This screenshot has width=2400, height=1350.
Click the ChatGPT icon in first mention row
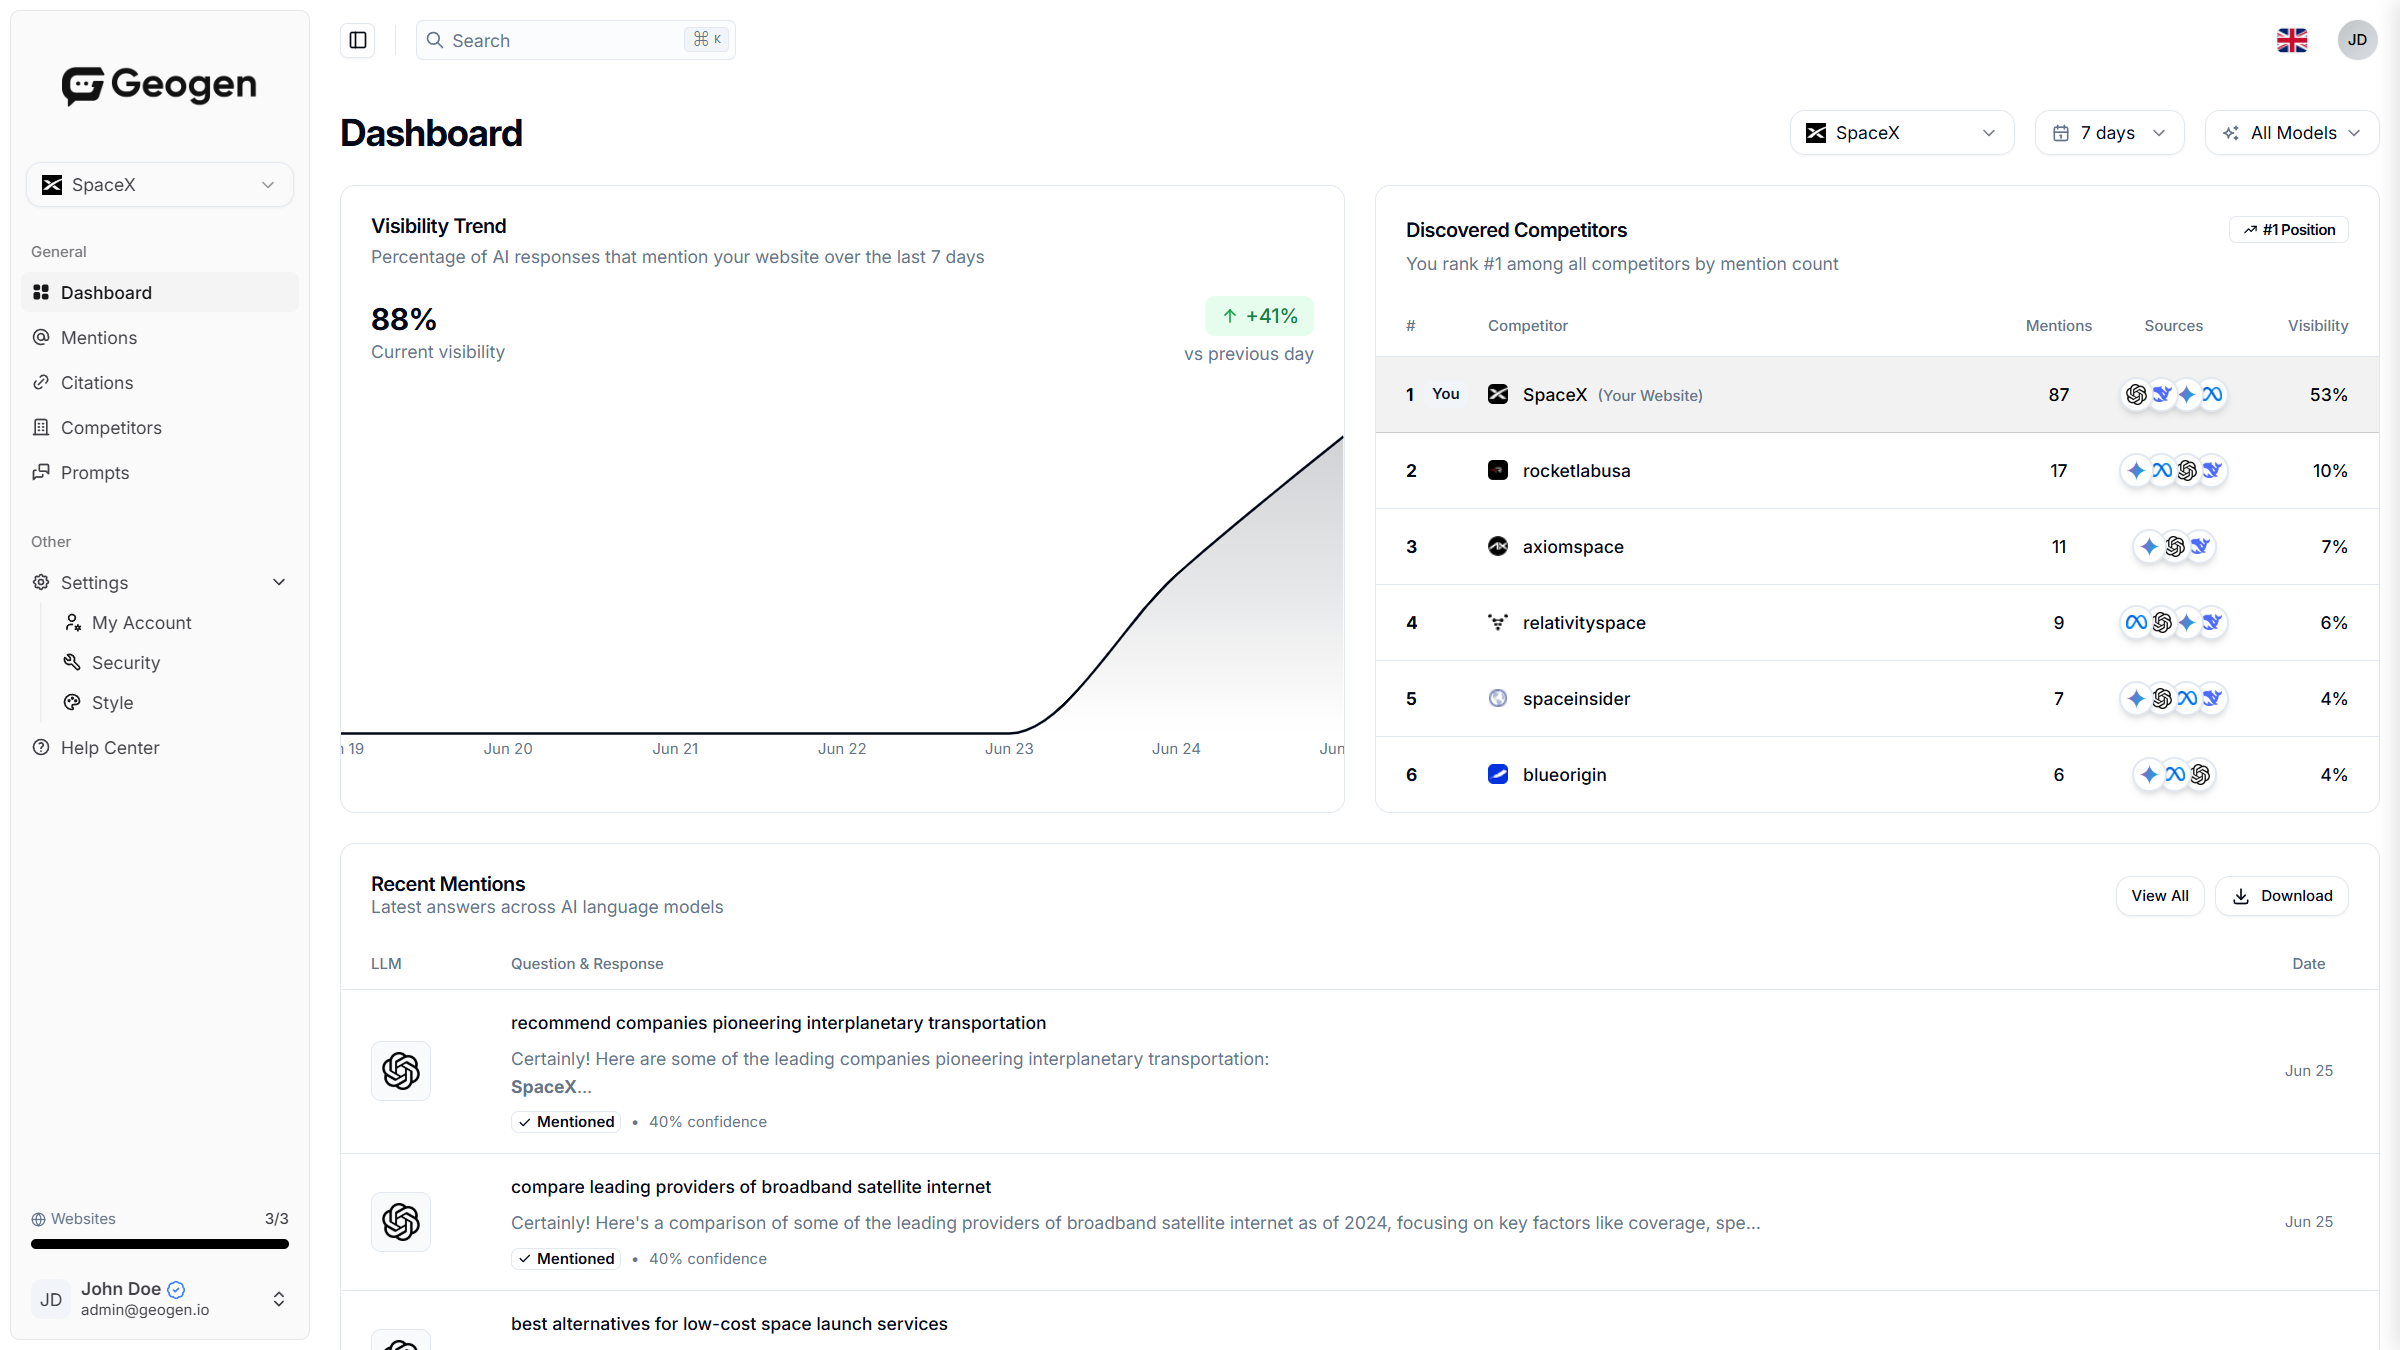(401, 1071)
